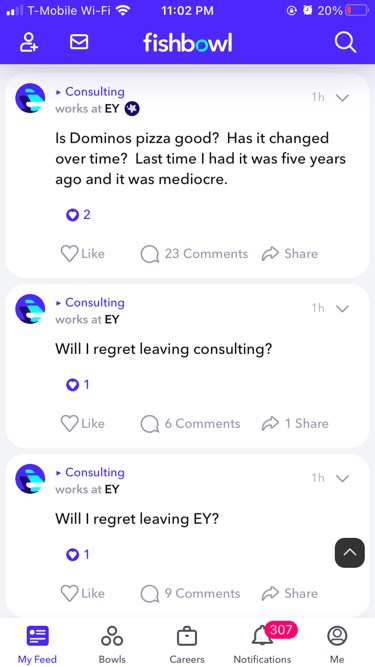
Task: Expand options chevron on 'leaving EY' post
Action: 342,478
